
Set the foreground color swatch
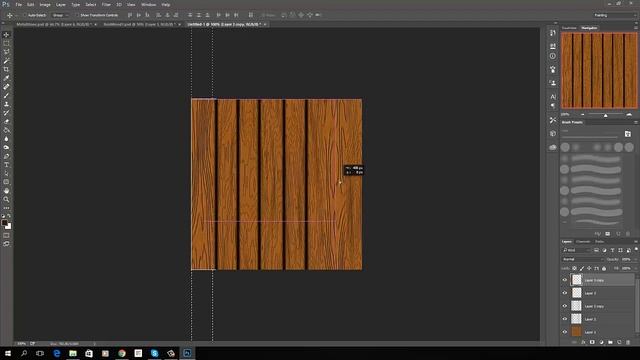4,223
